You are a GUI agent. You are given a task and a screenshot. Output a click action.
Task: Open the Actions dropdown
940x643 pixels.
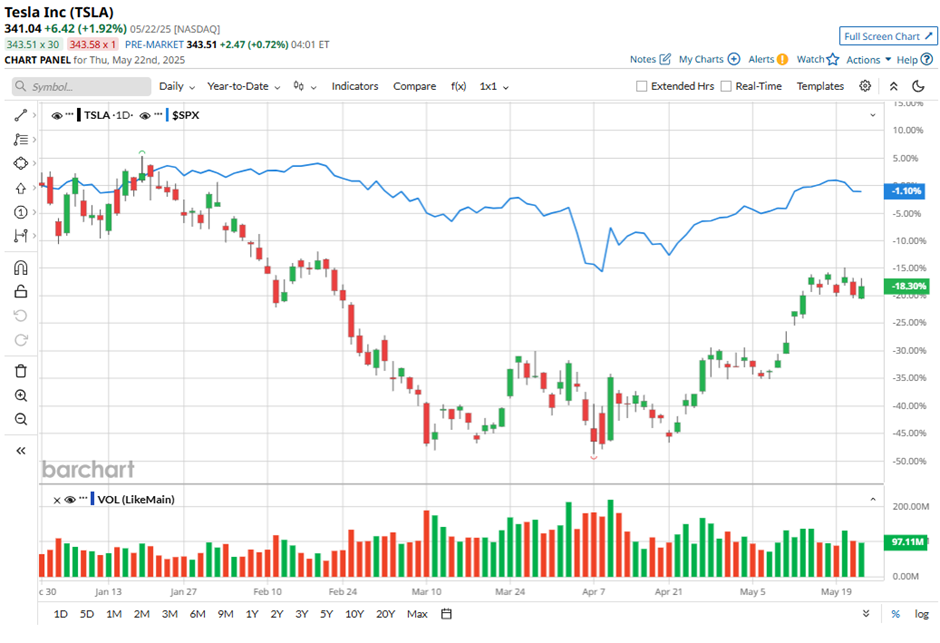tap(868, 60)
